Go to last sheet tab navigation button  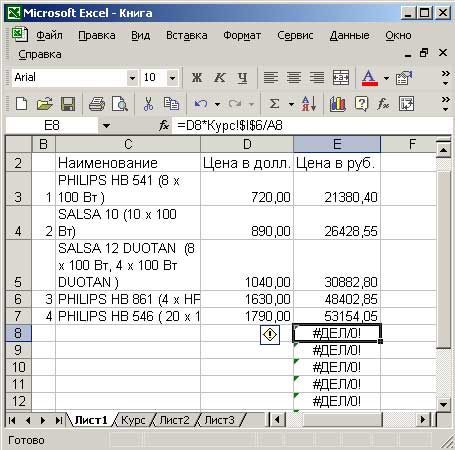point(59,420)
